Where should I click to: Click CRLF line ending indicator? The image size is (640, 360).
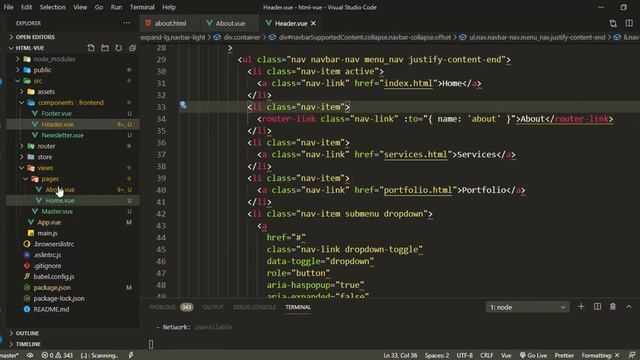tap(487, 355)
